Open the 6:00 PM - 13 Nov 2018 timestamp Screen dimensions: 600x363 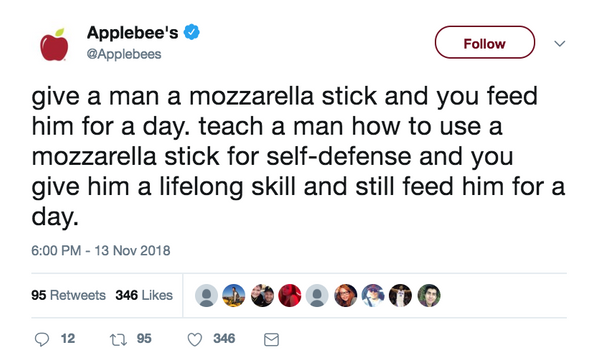click(101, 251)
